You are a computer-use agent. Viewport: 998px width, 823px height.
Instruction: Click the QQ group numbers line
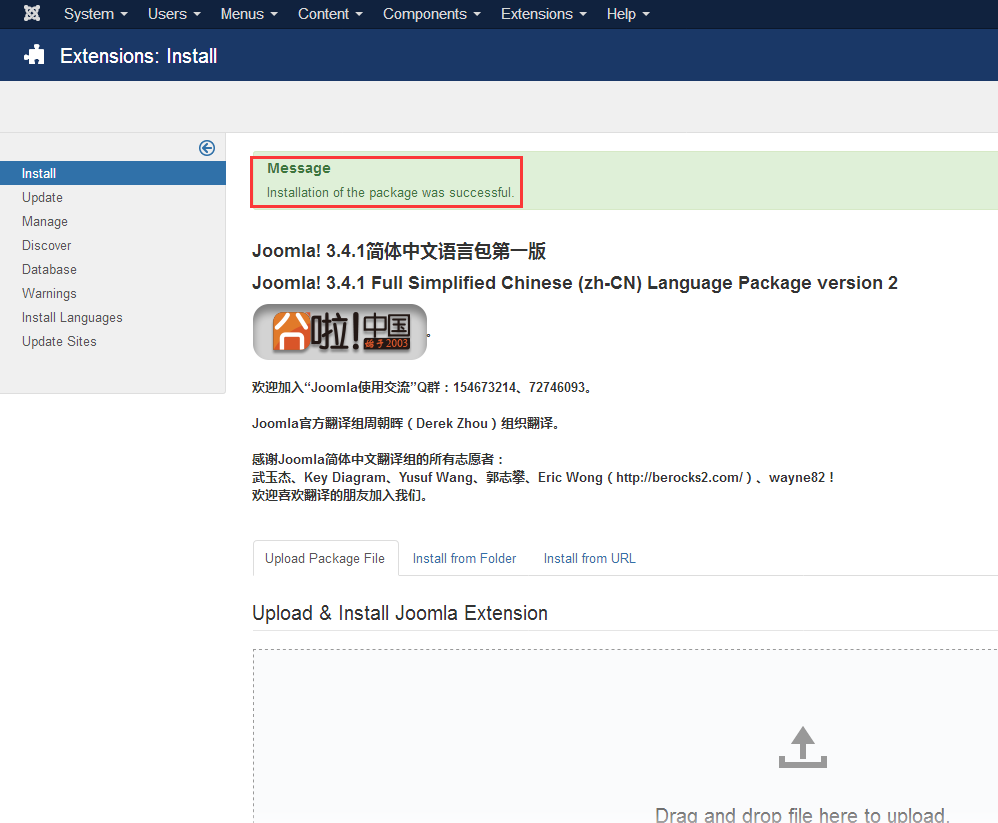click(423, 387)
